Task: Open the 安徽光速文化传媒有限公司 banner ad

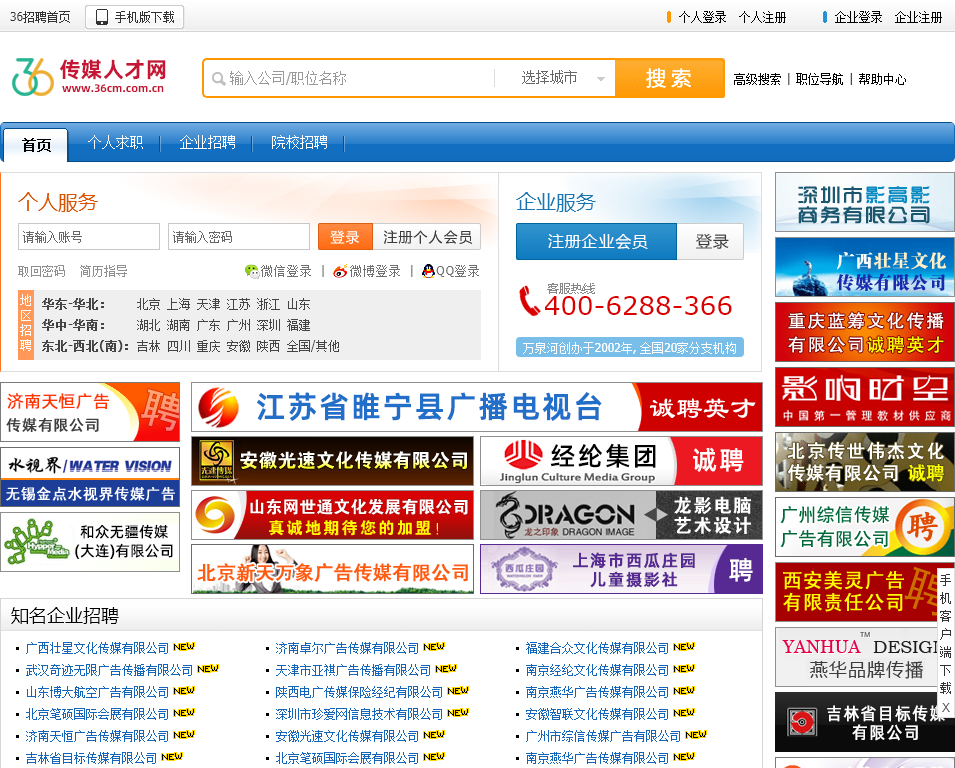Action: [333, 461]
